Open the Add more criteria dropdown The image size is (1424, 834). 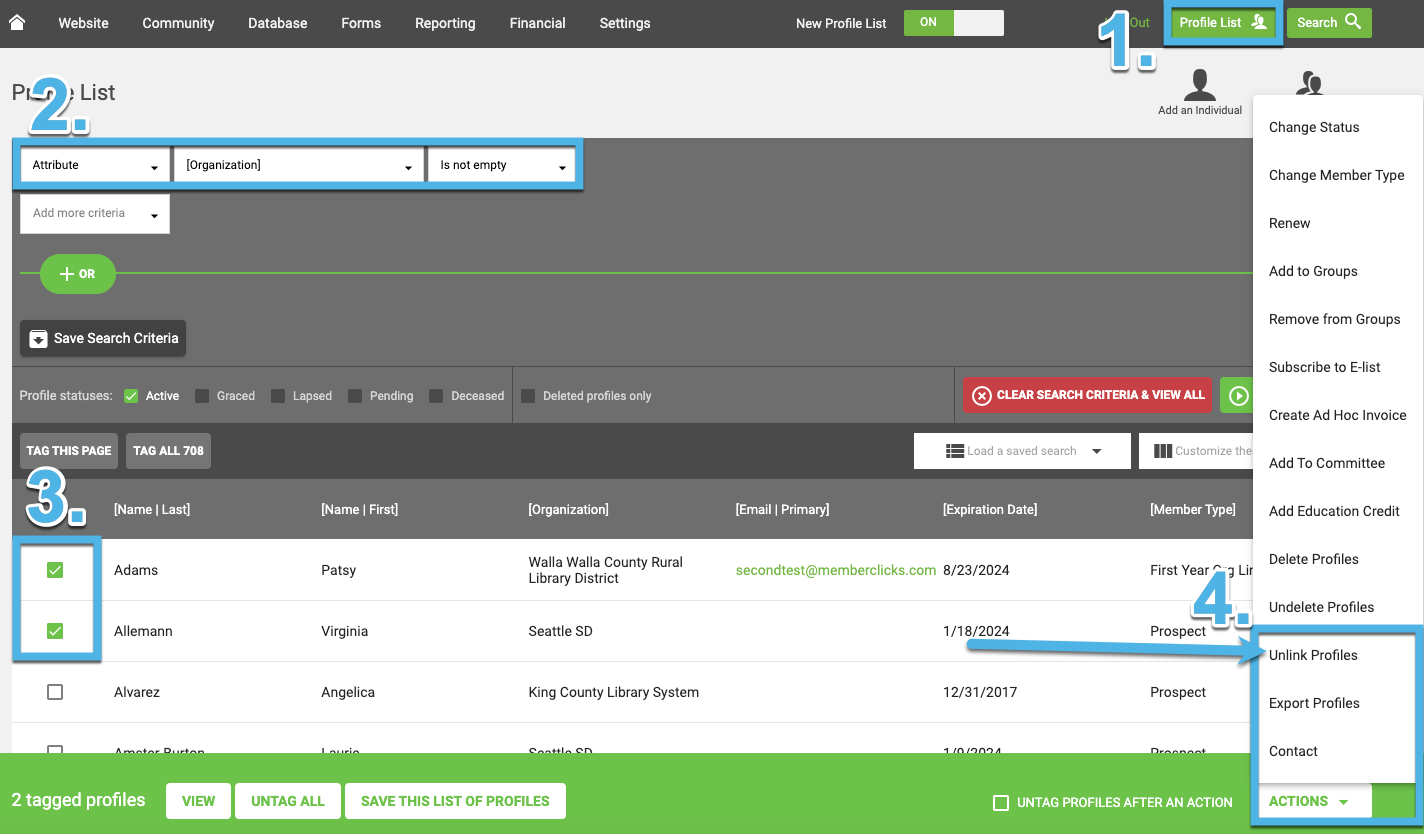point(94,213)
